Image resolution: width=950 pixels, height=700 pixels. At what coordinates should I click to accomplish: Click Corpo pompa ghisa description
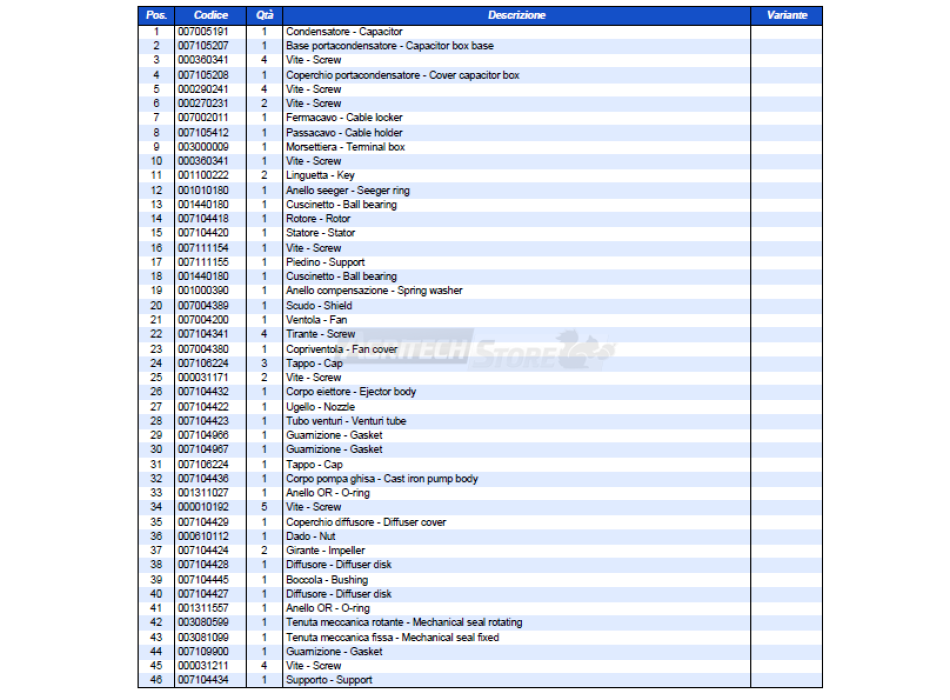pos(381,479)
